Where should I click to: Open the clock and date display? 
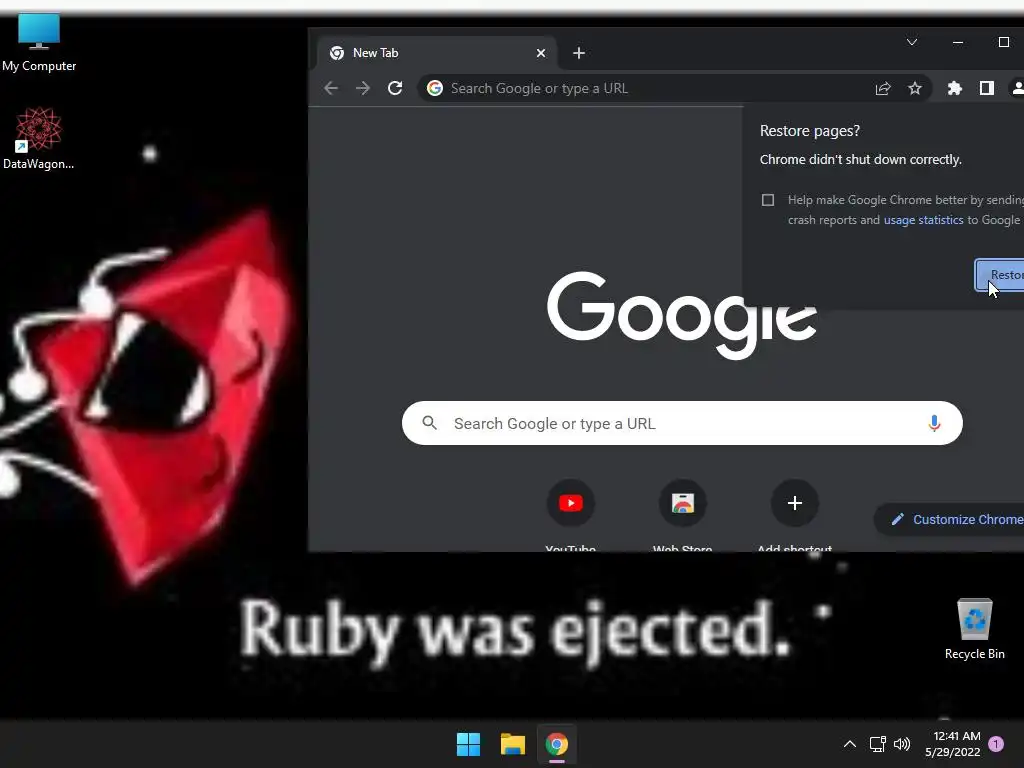953,744
